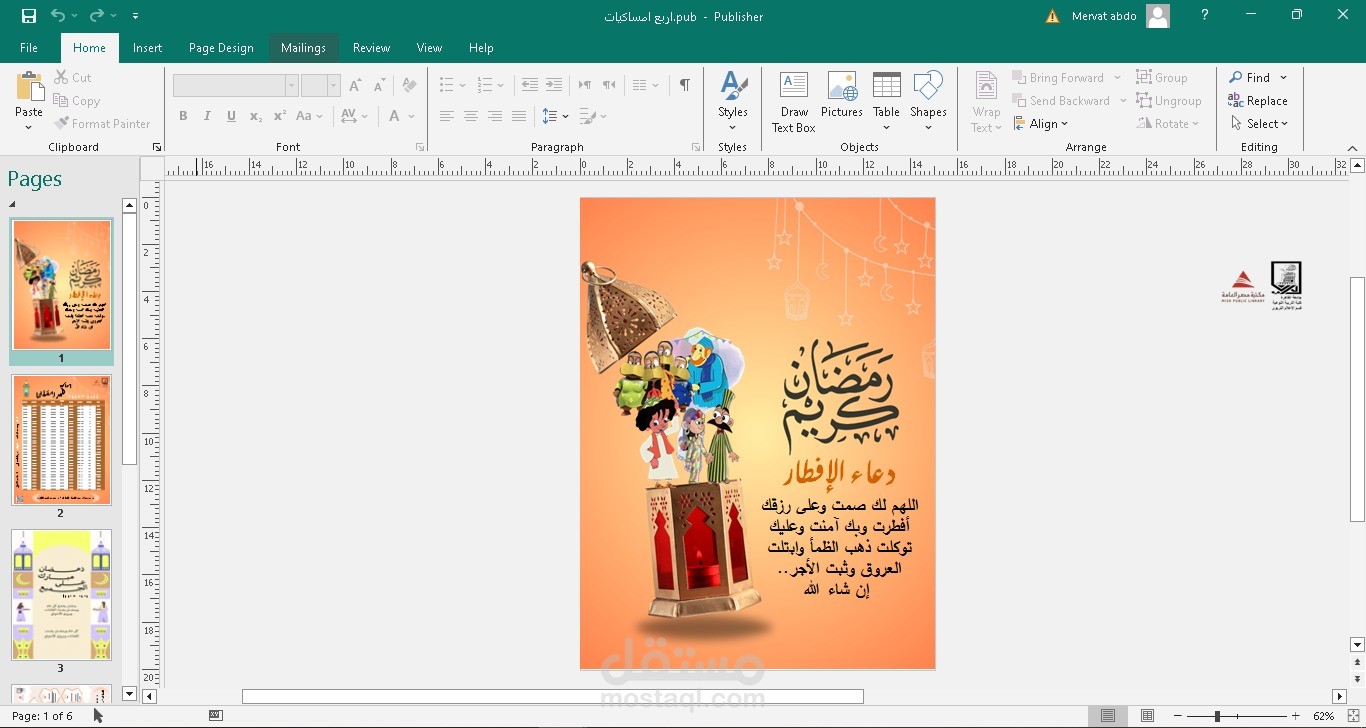1366x728 pixels.
Task: Increase the paragraph indent level
Action: [x=553, y=85]
